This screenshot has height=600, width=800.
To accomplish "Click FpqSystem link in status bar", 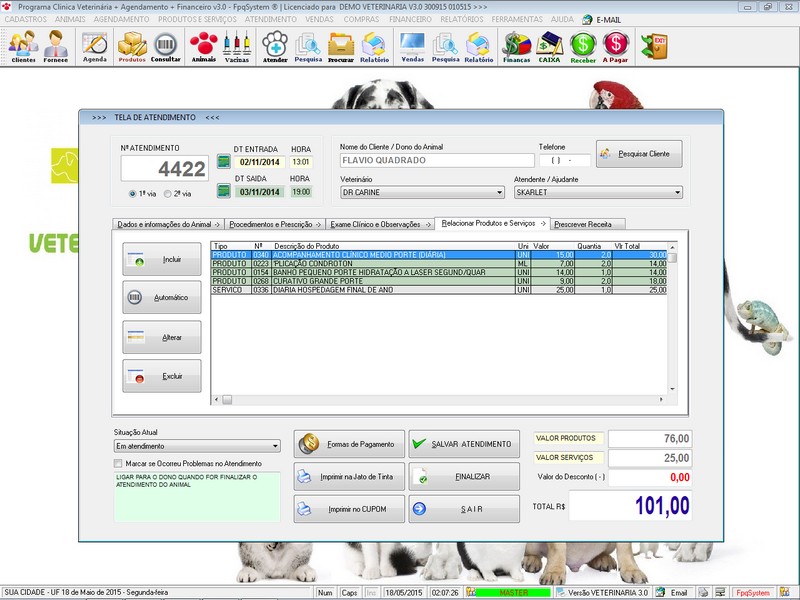I will click(x=753, y=593).
